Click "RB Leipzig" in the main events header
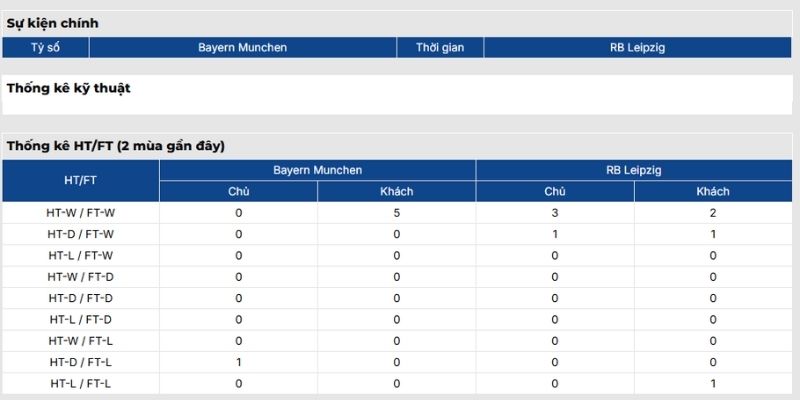The height and width of the screenshot is (400, 800). click(x=638, y=47)
